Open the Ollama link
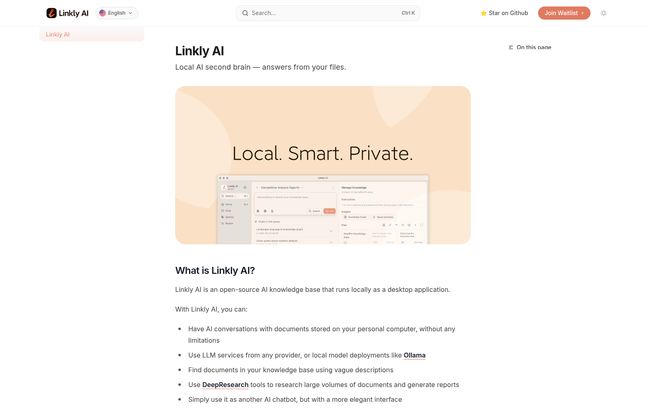The height and width of the screenshot is (414, 650). (x=414, y=355)
